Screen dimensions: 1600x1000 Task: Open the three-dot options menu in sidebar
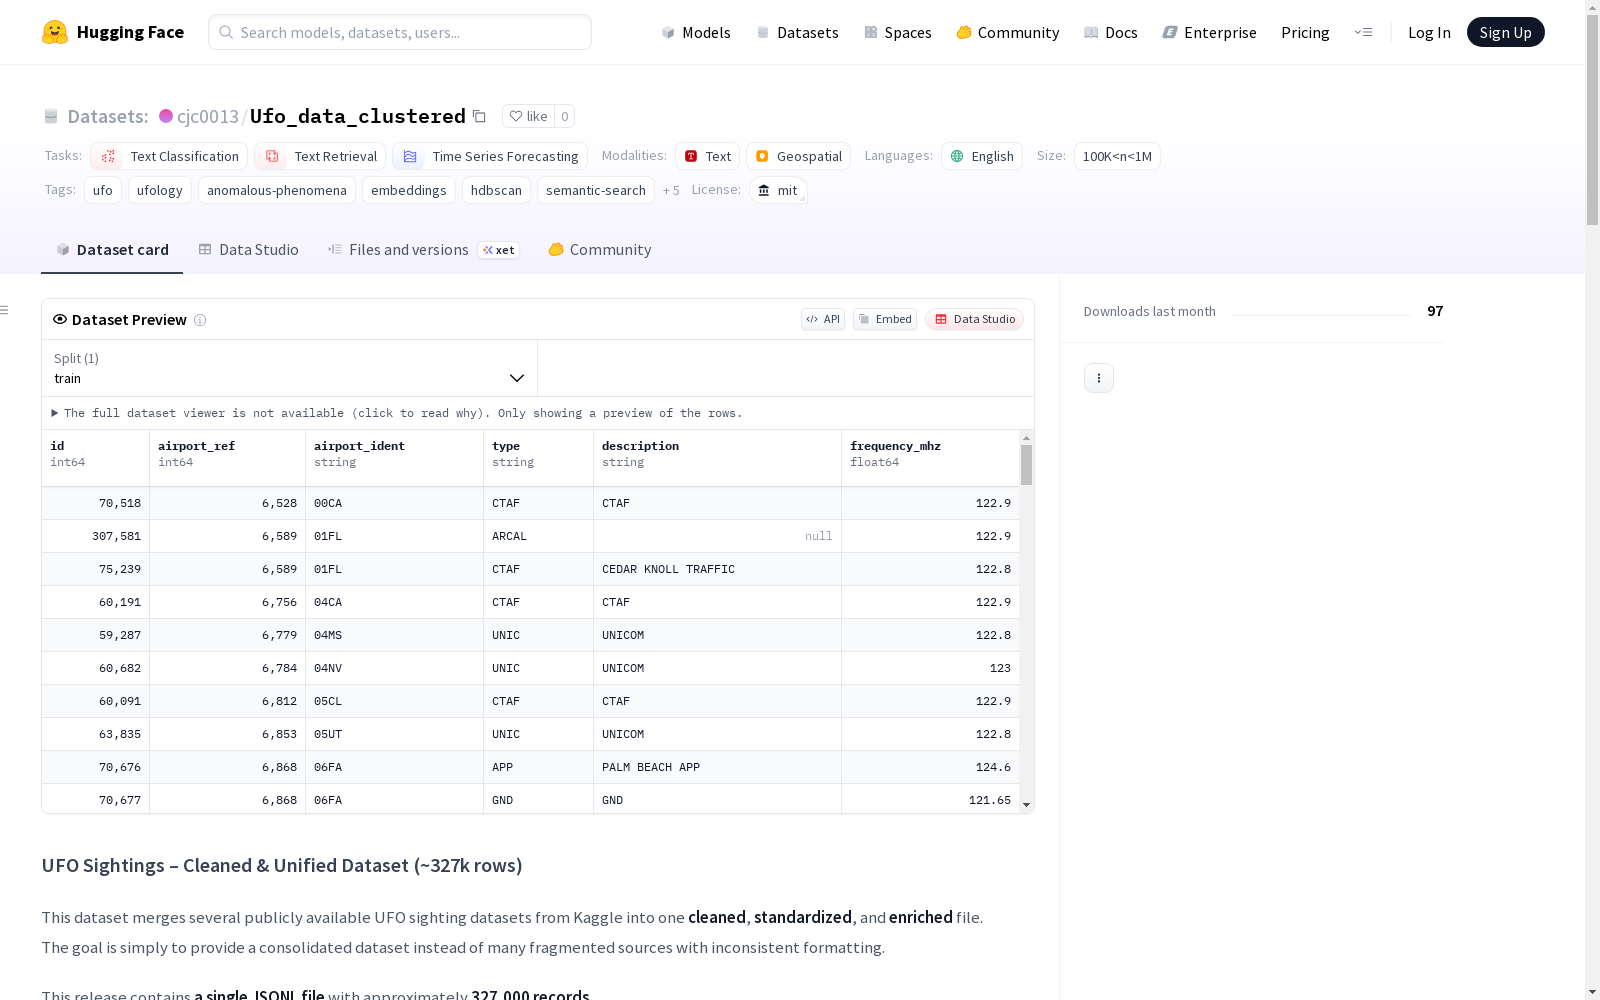click(1099, 378)
